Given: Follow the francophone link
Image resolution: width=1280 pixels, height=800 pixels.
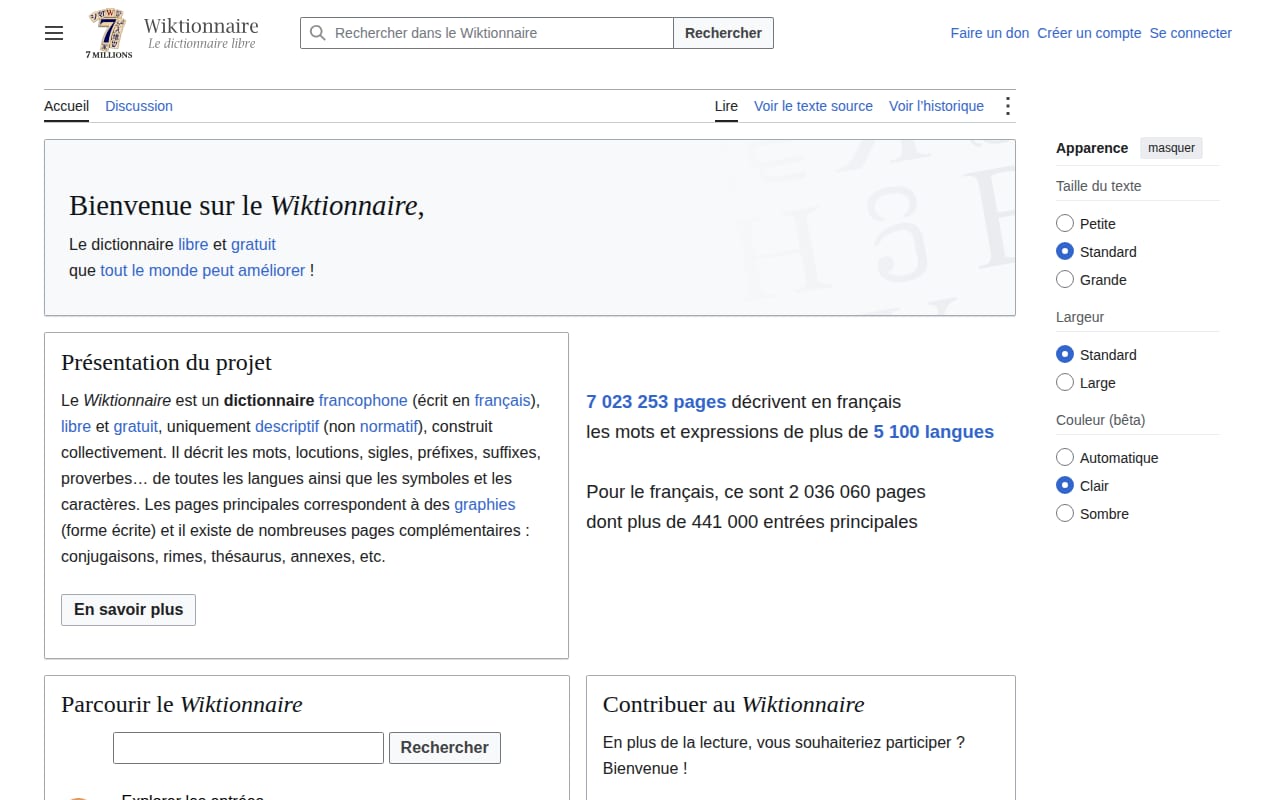Looking at the screenshot, I should [x=363, y=400].
